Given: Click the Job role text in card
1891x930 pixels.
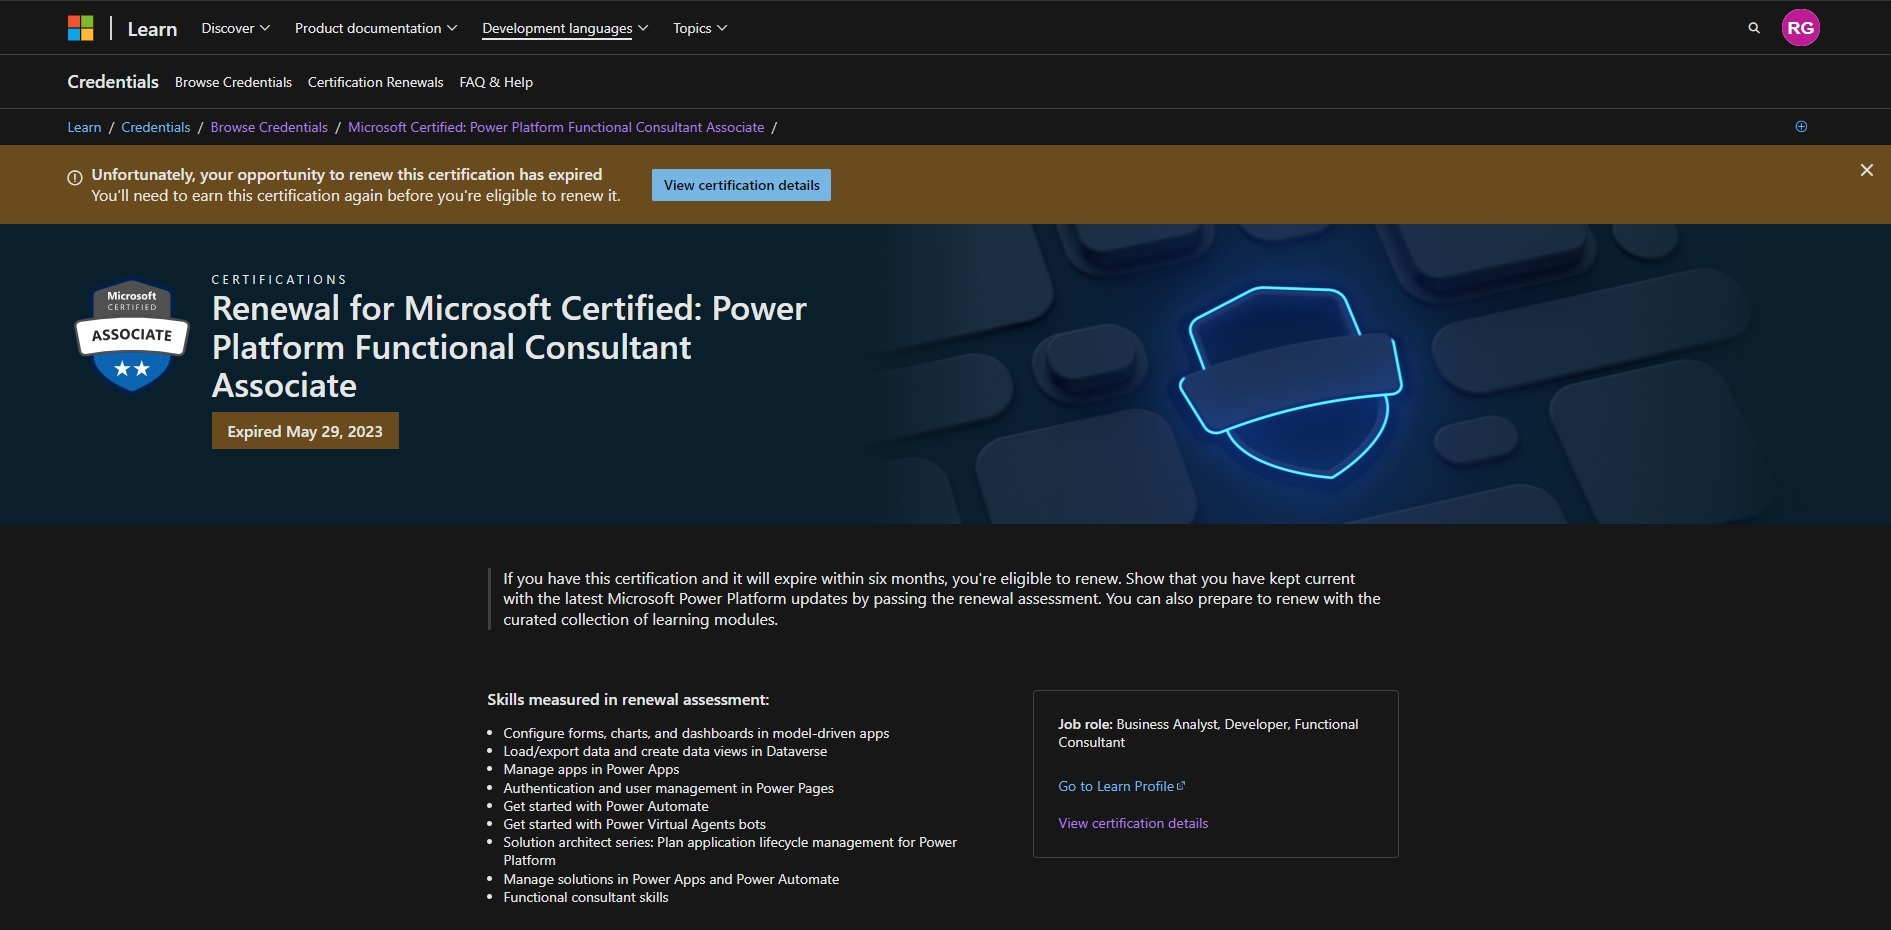Looking at the screenshot, I should [1208, 733].
